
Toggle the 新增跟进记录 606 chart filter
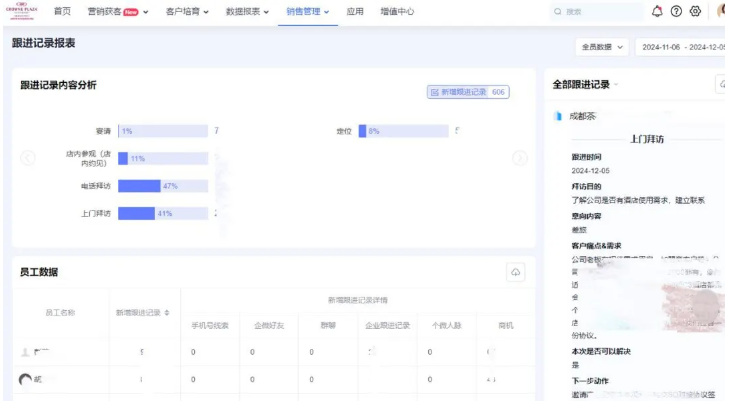coord(468,92)
